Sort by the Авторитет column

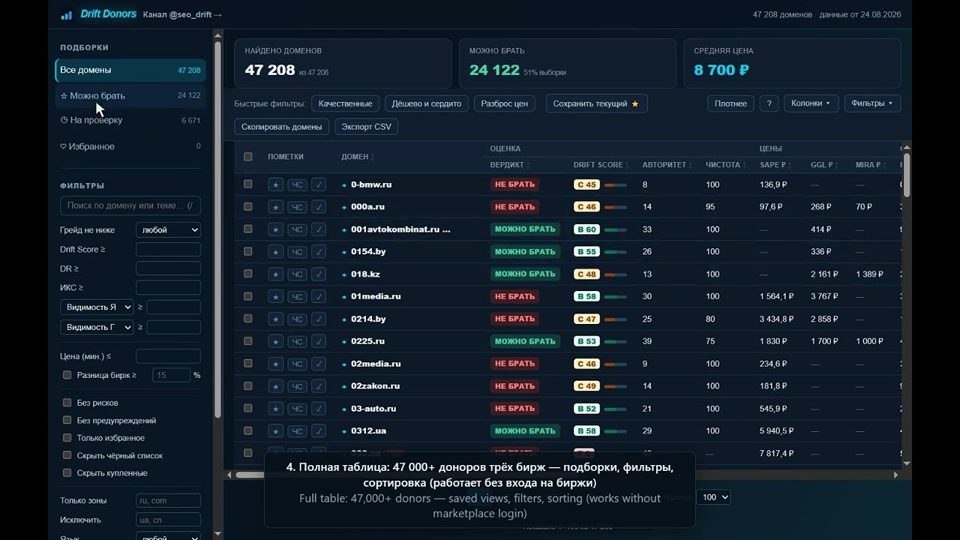[x=667, y=165]
